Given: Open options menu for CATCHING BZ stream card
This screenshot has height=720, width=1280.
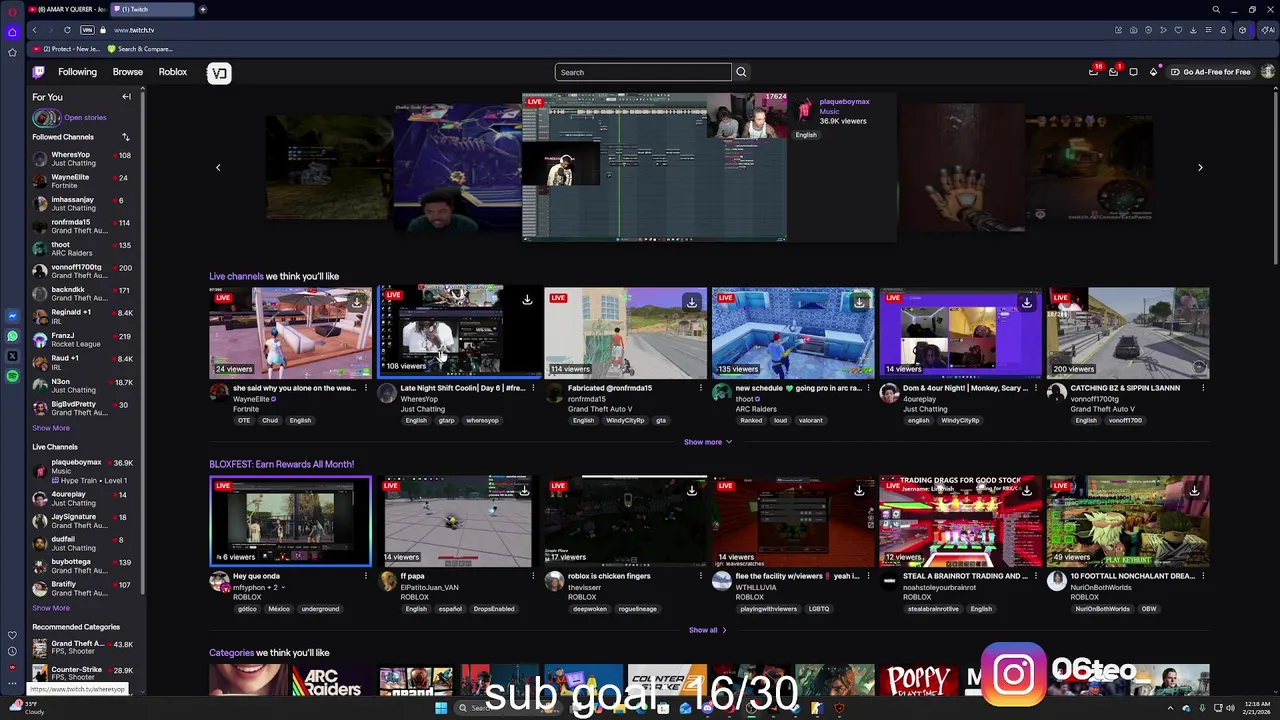Looking at the screenshot, I should coord(1203,388).
